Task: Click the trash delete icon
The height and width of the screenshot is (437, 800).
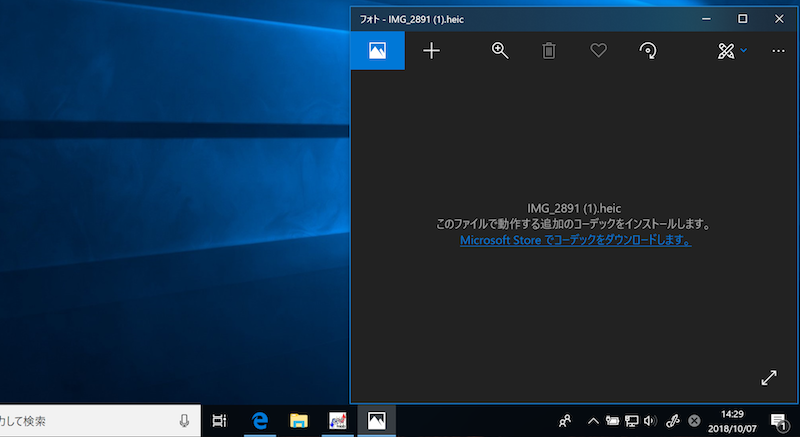Action: pyautogui.click(x=549, y=51)
